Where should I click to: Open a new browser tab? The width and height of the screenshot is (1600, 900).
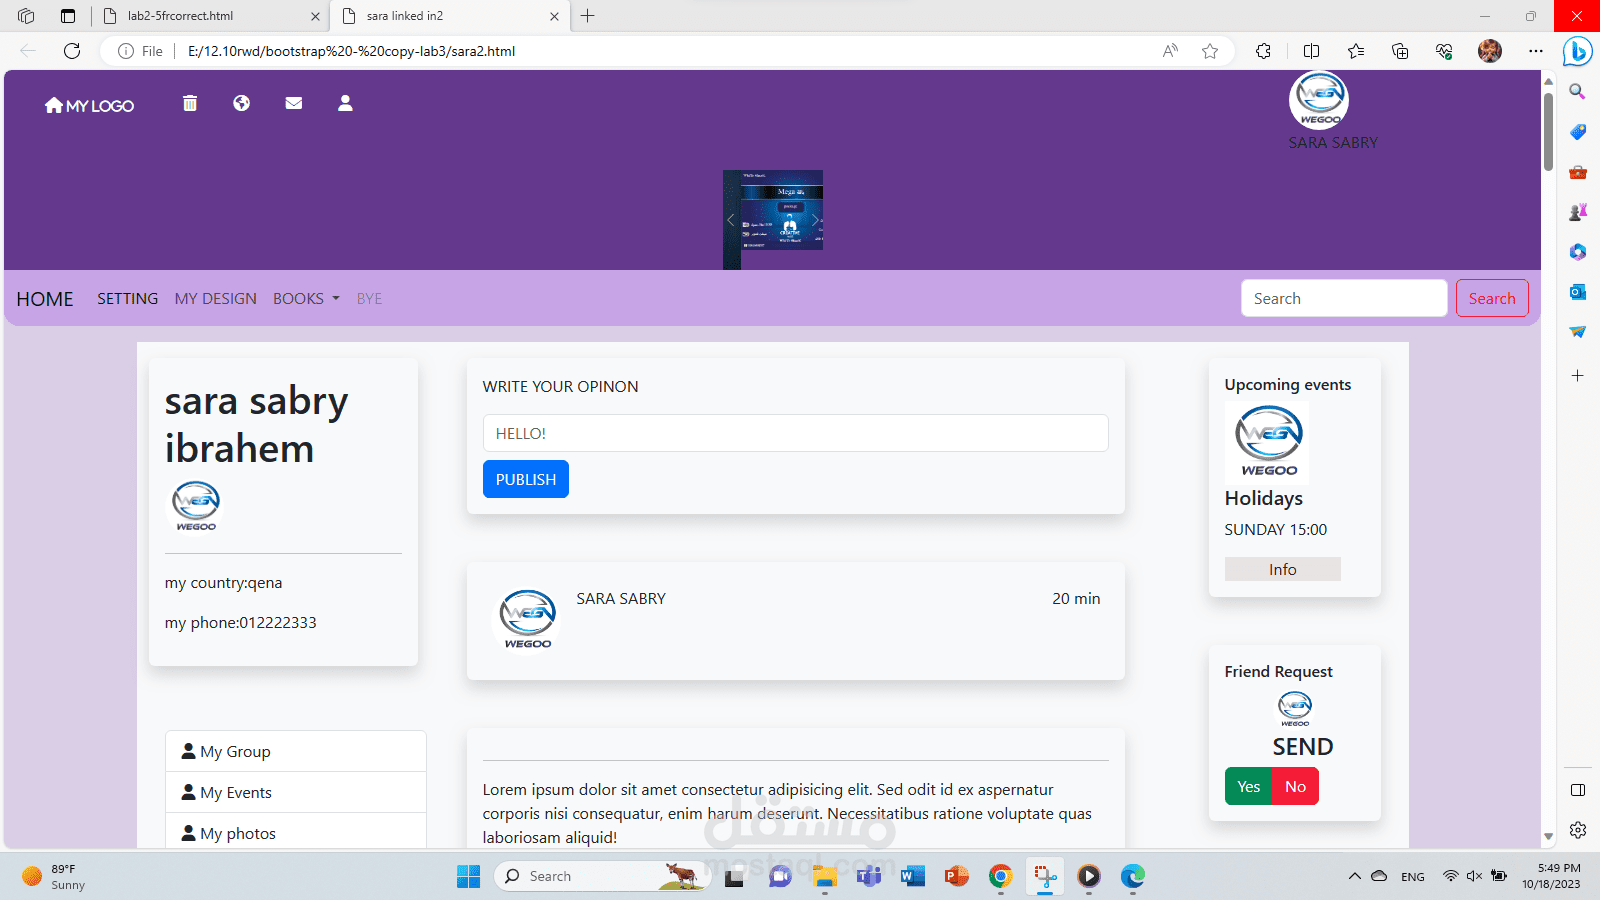pos(588,16)
